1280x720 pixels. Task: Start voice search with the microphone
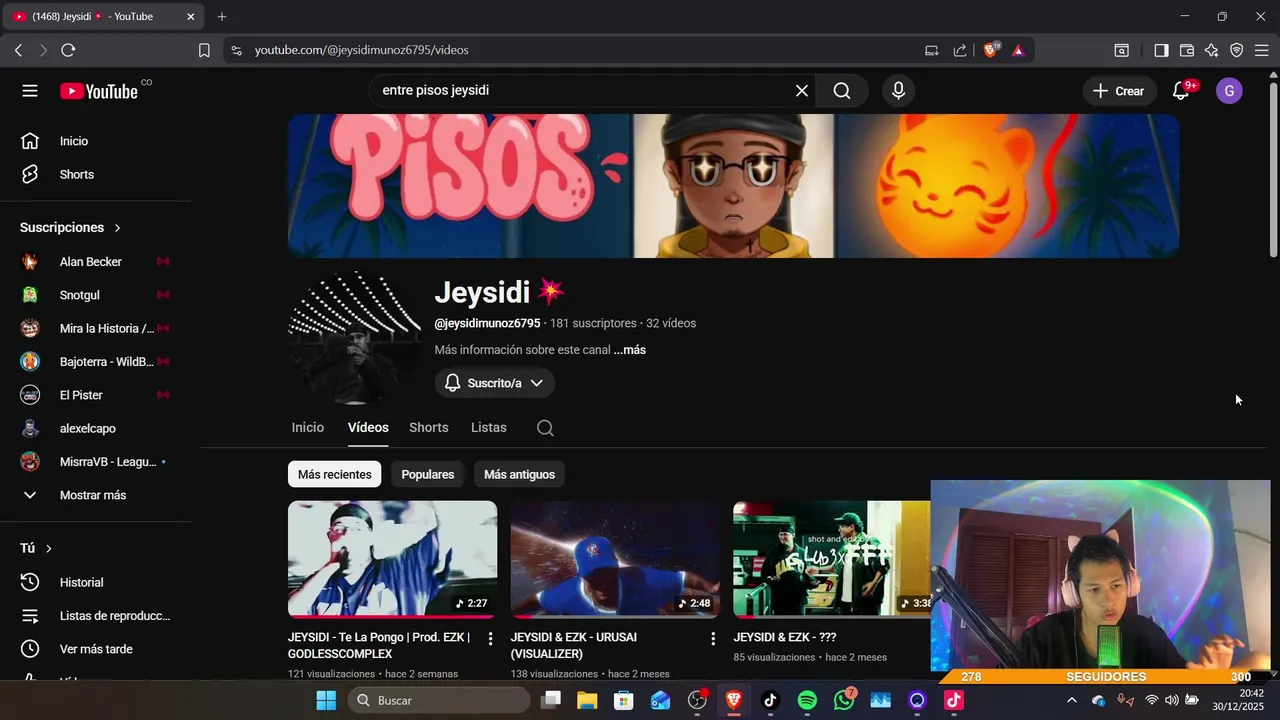tap(898, 91)
